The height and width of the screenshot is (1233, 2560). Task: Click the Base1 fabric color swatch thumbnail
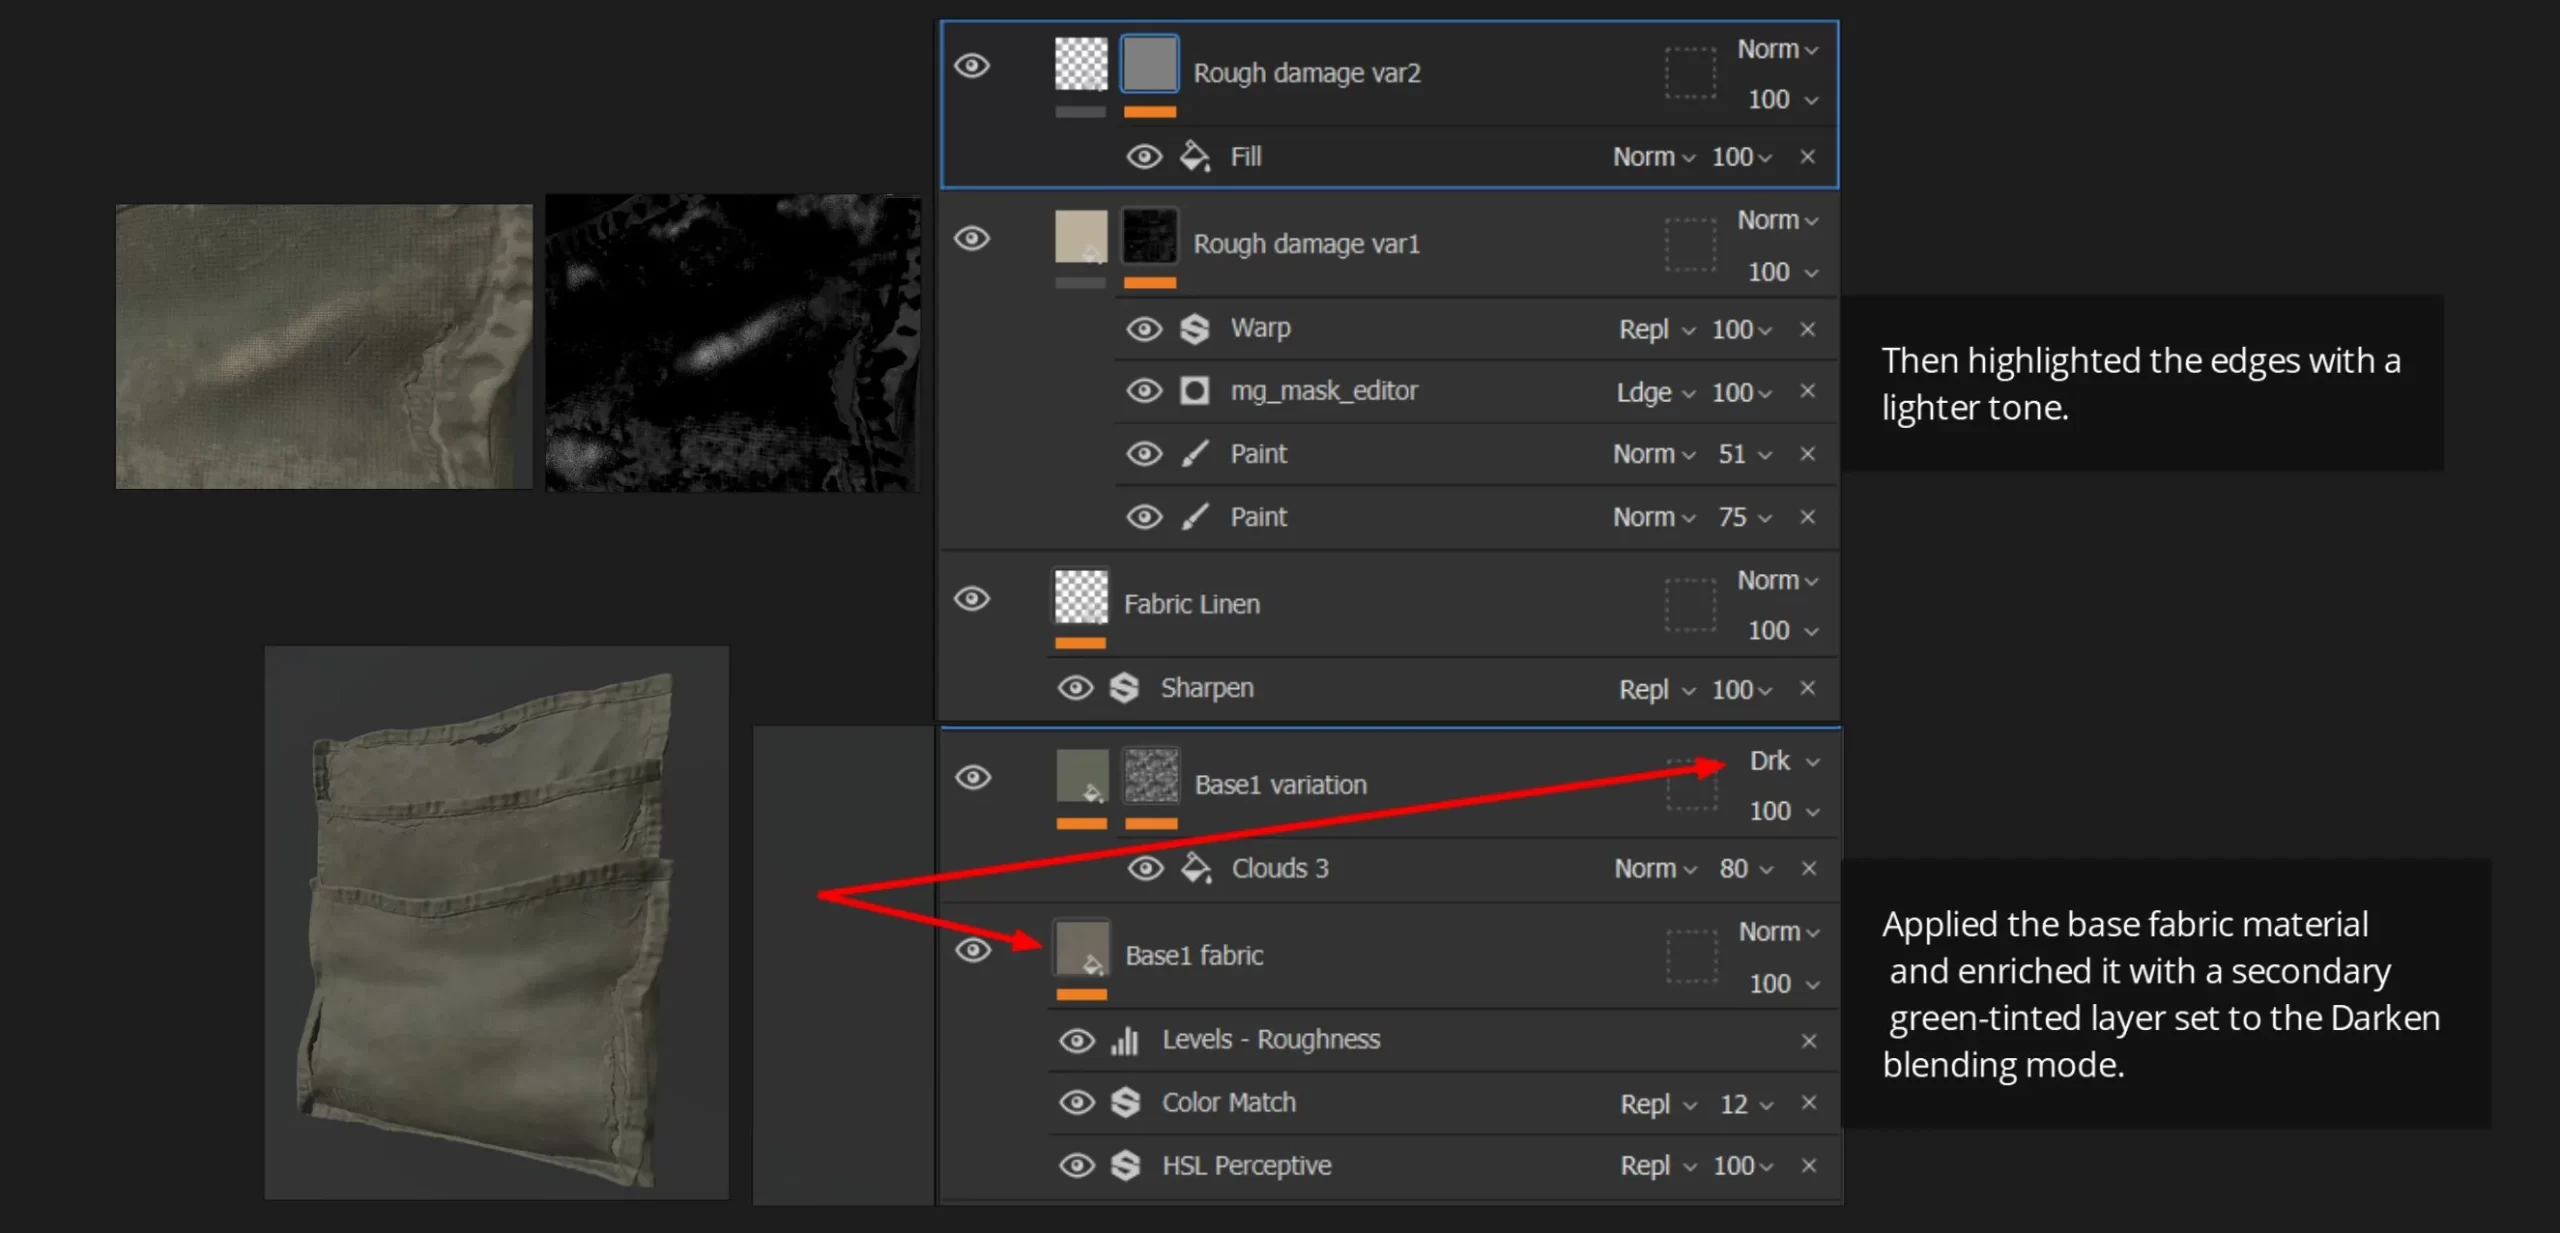[1082, 948]
